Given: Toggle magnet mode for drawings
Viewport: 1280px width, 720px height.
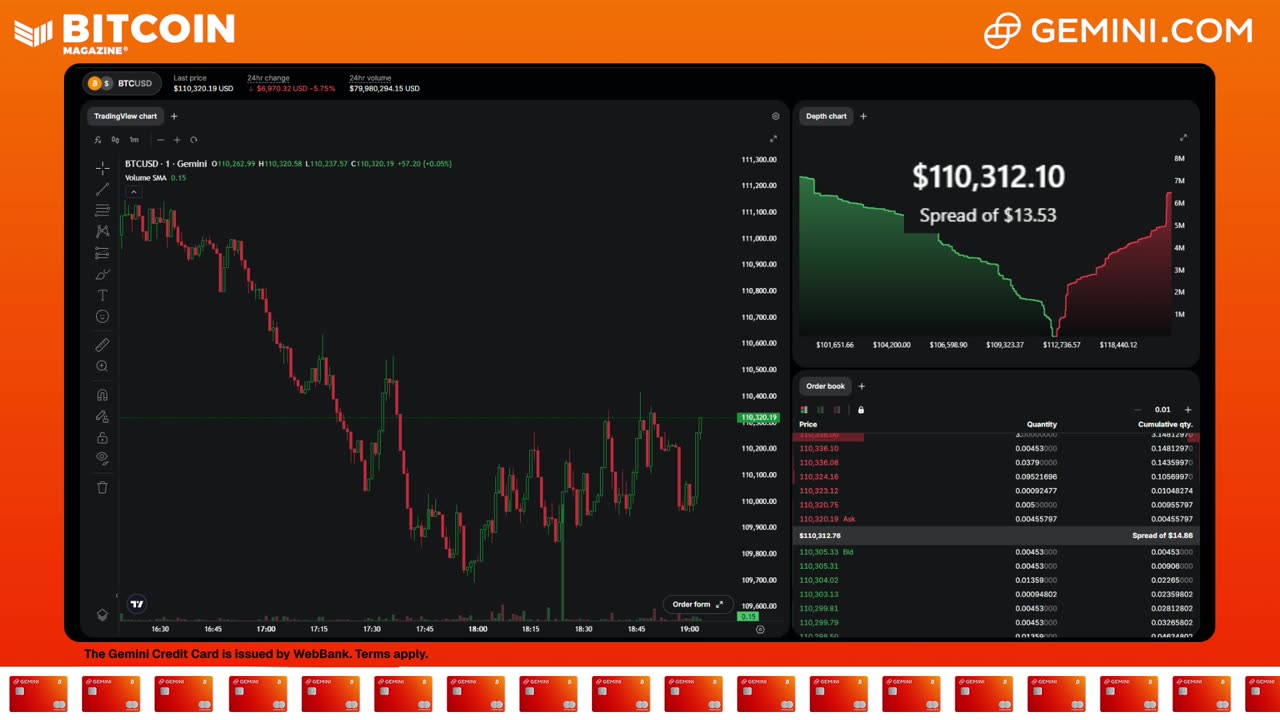Looking at the screenshot, I should 102,395.
